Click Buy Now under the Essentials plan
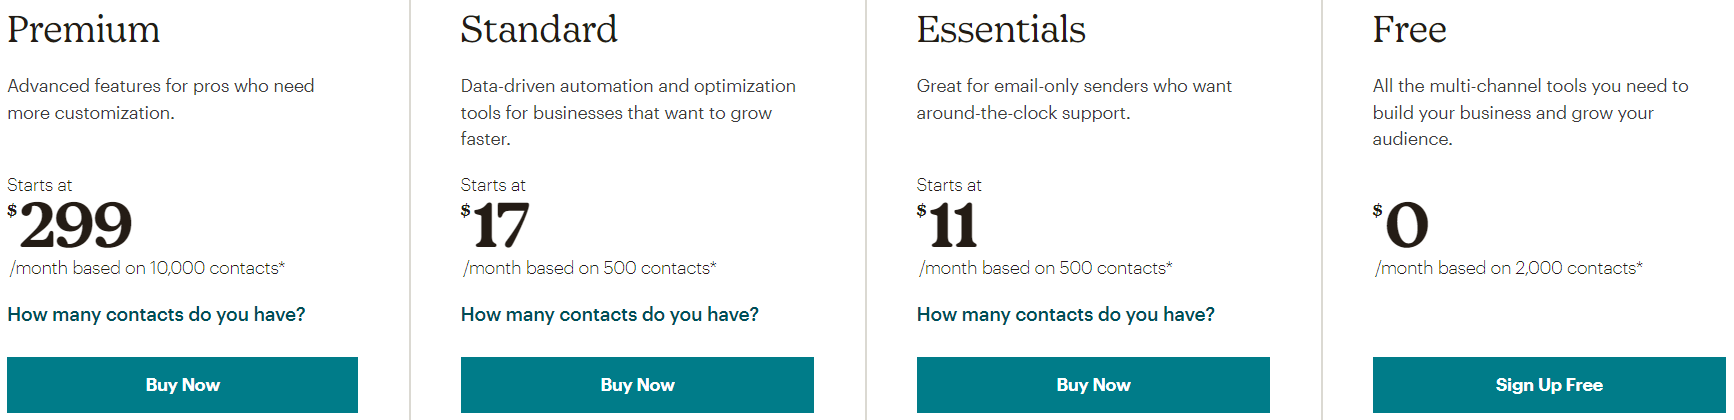 click(x=1093, y=385)
